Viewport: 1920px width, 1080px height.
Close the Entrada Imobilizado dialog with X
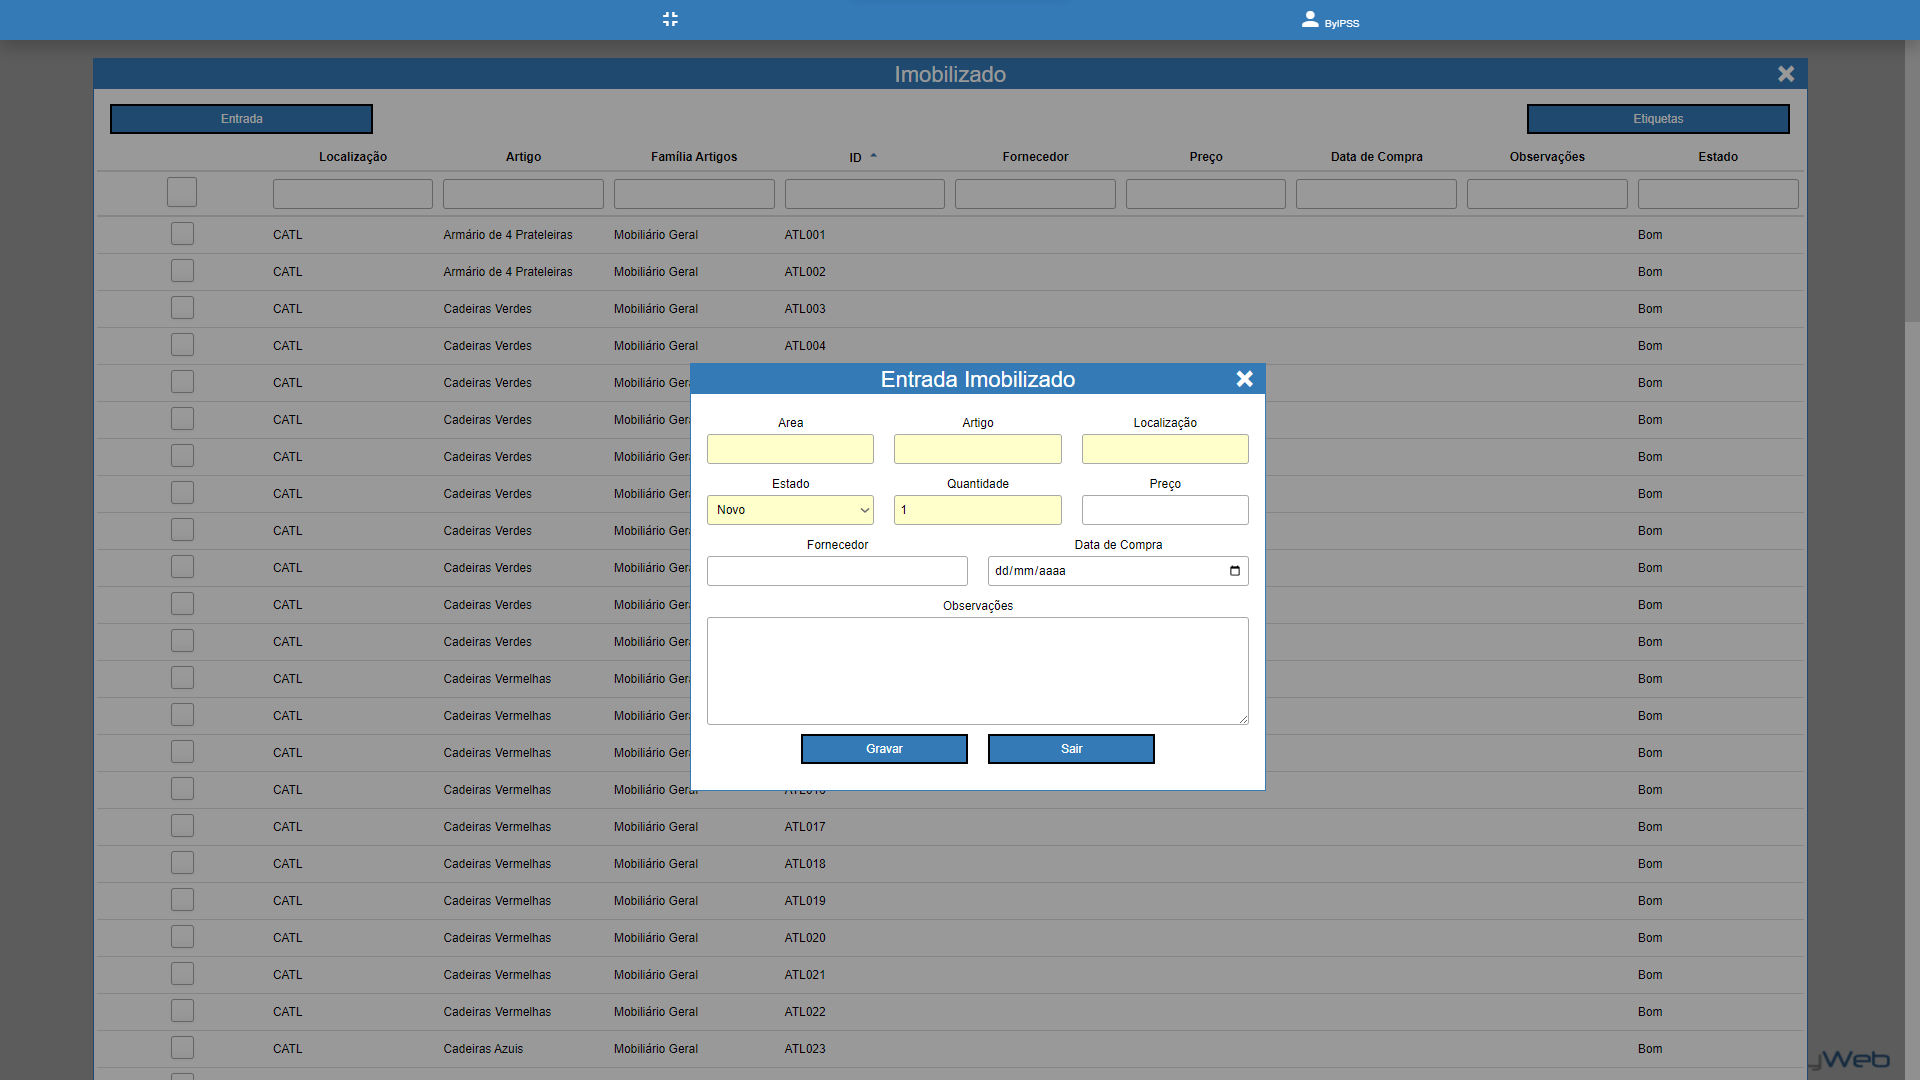[x=1244, y=379]
